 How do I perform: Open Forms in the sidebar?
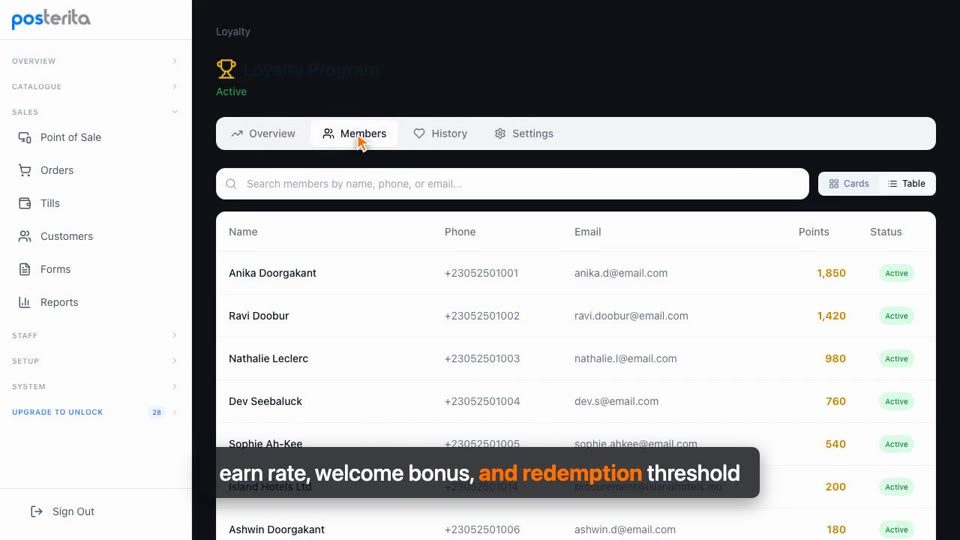[96, 269]
